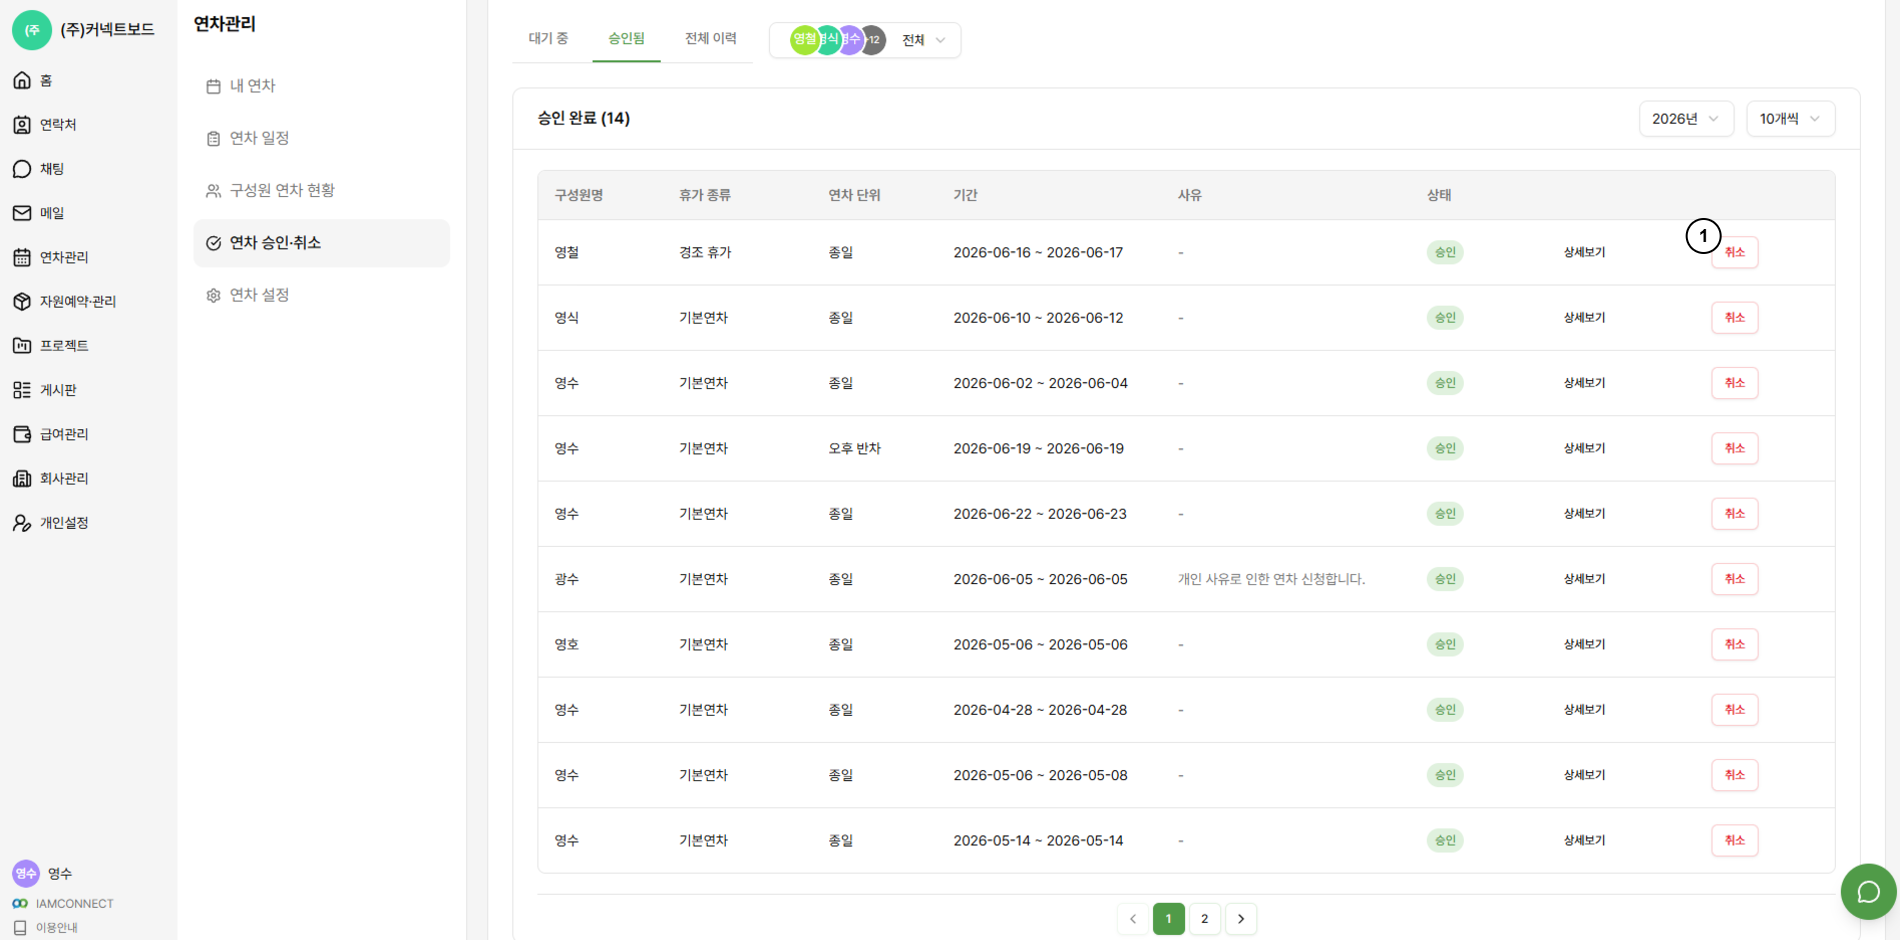Click the 승인 status badge for 영식

(1445, 318)
